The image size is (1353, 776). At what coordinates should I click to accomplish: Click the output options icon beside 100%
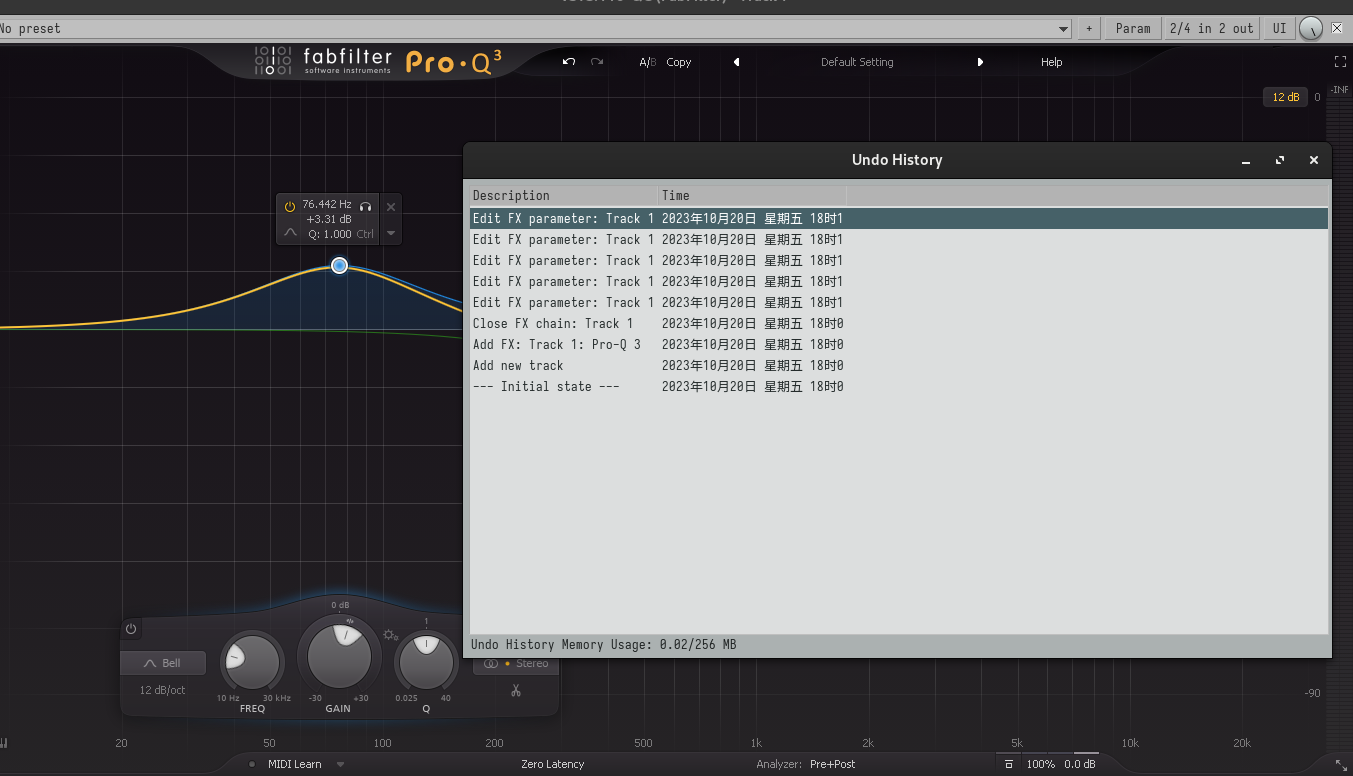point(1009,764)
